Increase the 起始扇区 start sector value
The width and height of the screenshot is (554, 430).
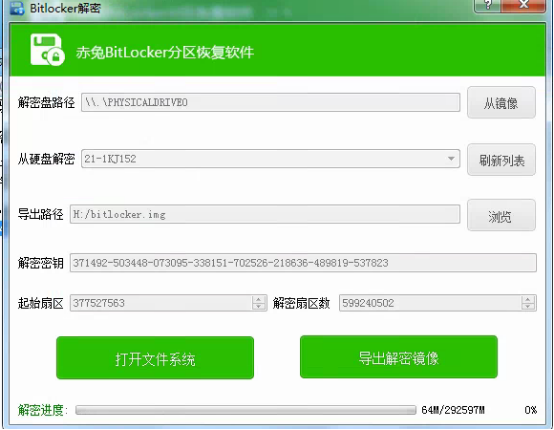259,299
